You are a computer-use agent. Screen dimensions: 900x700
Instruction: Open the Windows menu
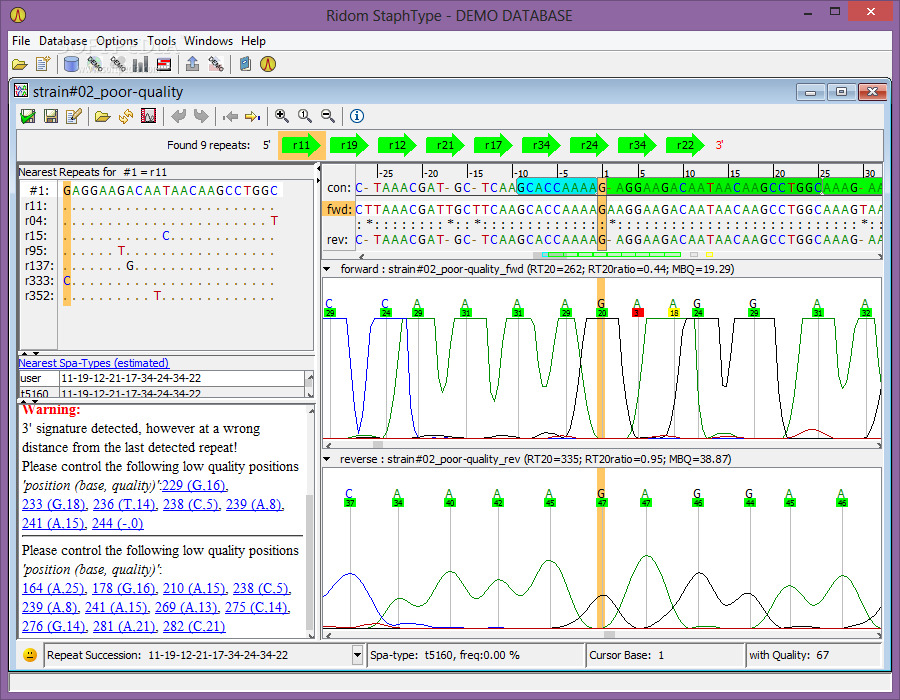pos(208,41)
